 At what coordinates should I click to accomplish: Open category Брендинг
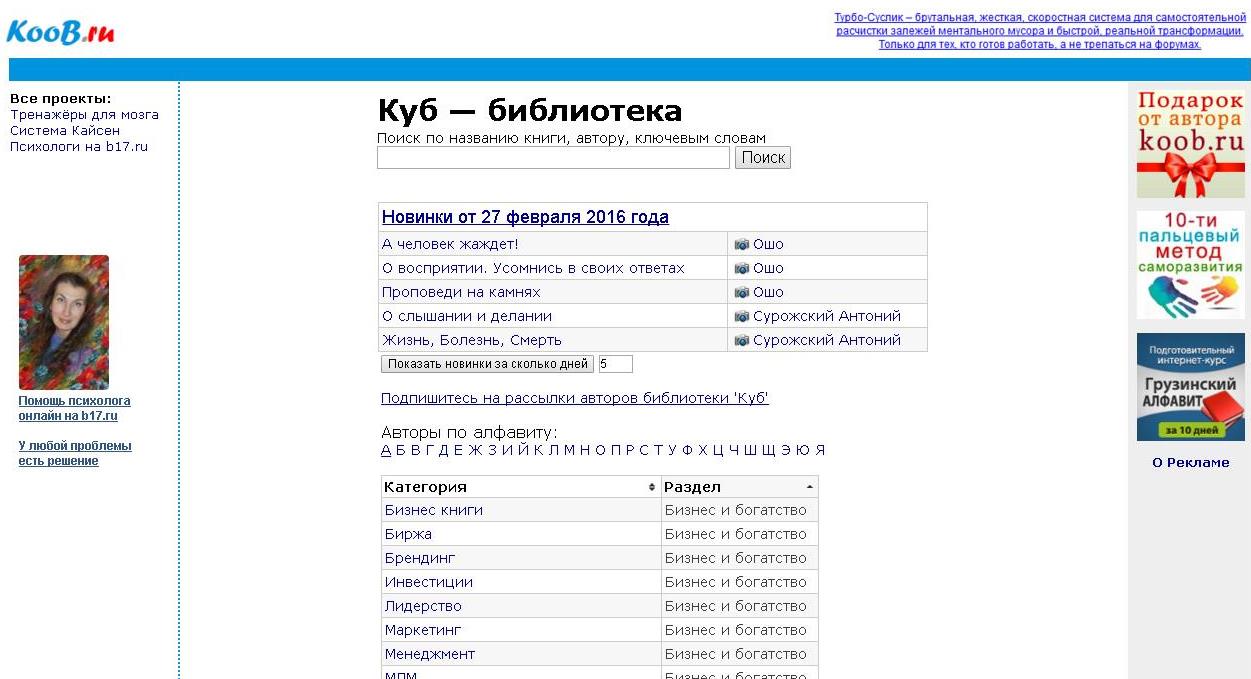click(x=420, y=558)
